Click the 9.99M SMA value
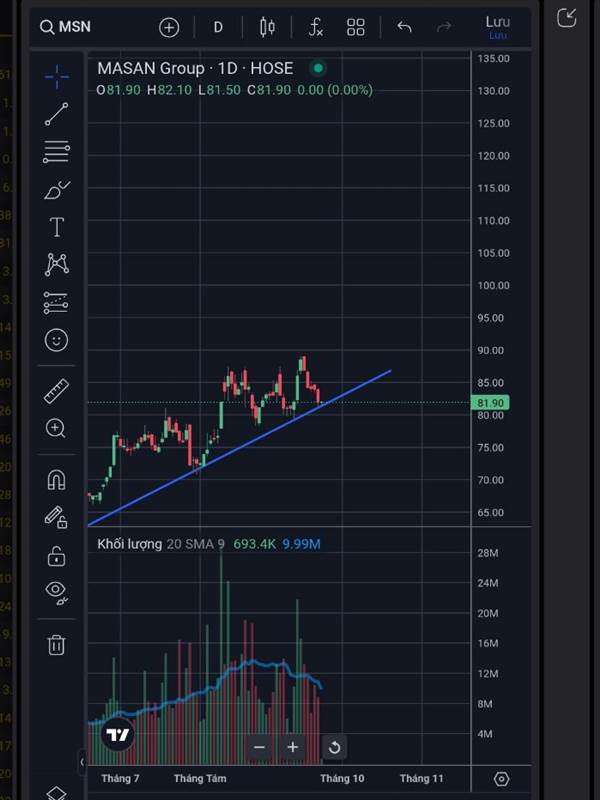Viewport: 600px width, 800px height. [x=302, y=544]
